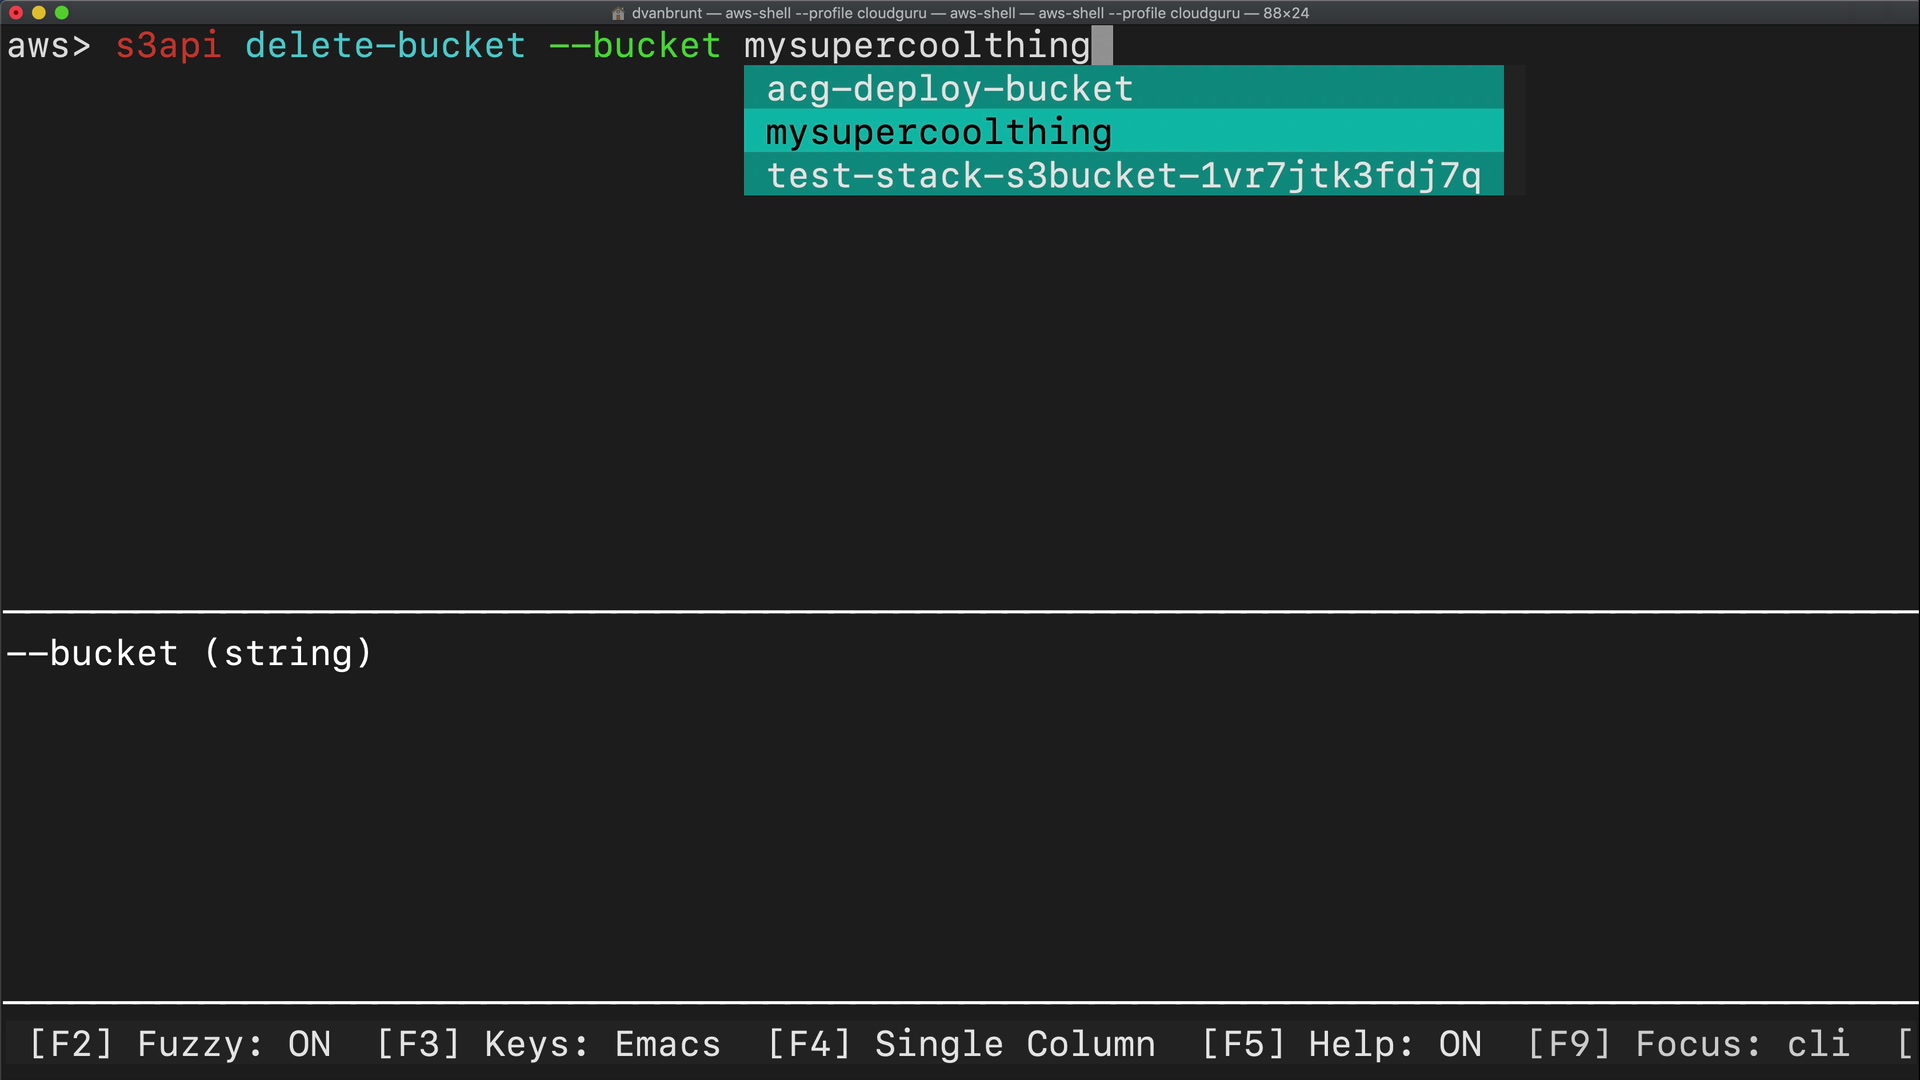Select acg-deploy-bucket from the completion list

950,89
